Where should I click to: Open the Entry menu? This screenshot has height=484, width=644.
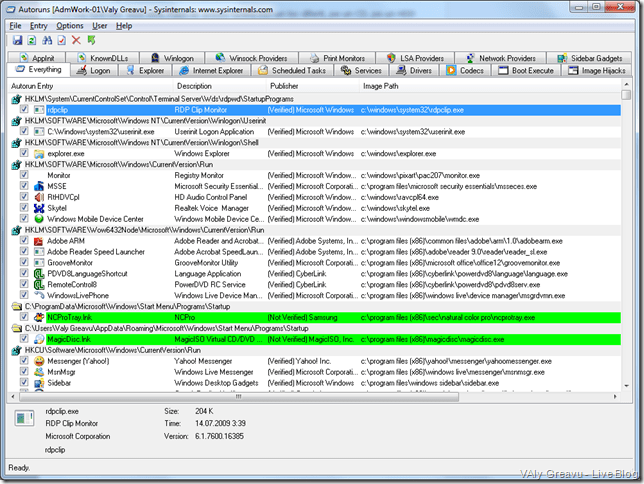(x=38, y=25)
